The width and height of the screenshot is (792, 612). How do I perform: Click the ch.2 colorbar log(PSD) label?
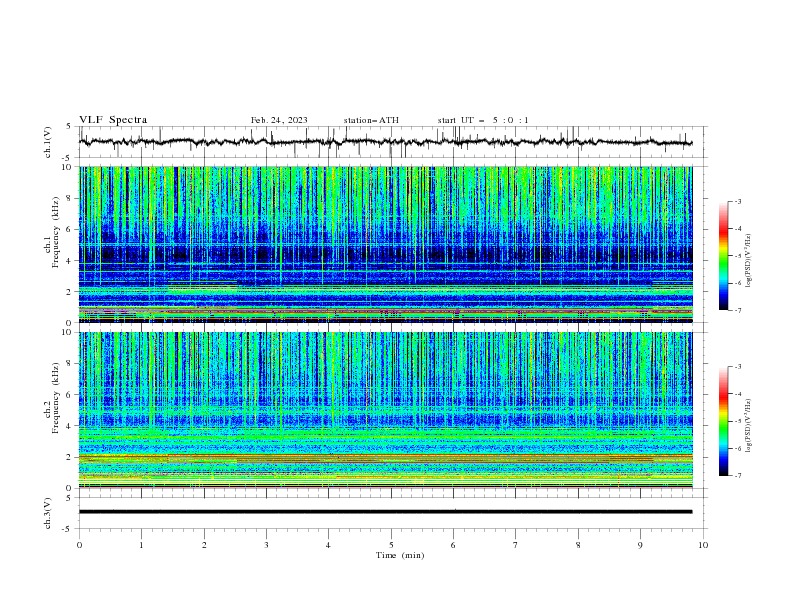pyautogui.click(x=749, y=425)
